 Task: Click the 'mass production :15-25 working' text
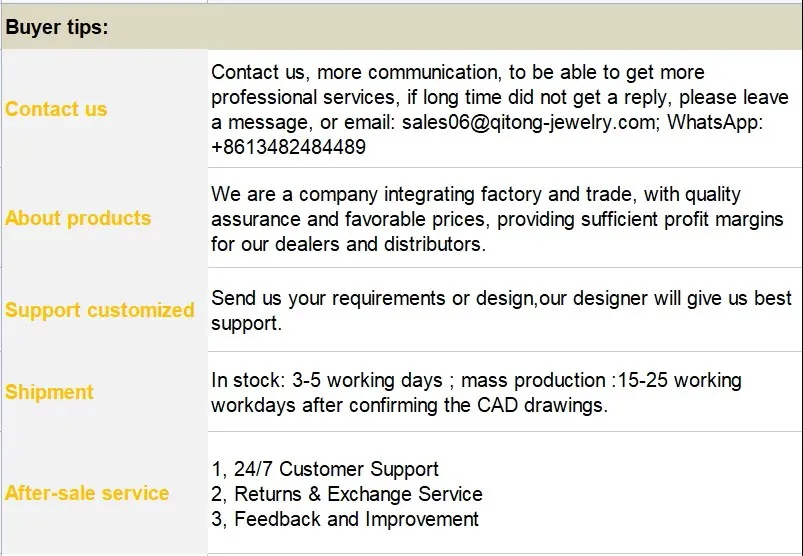[601, 380]
